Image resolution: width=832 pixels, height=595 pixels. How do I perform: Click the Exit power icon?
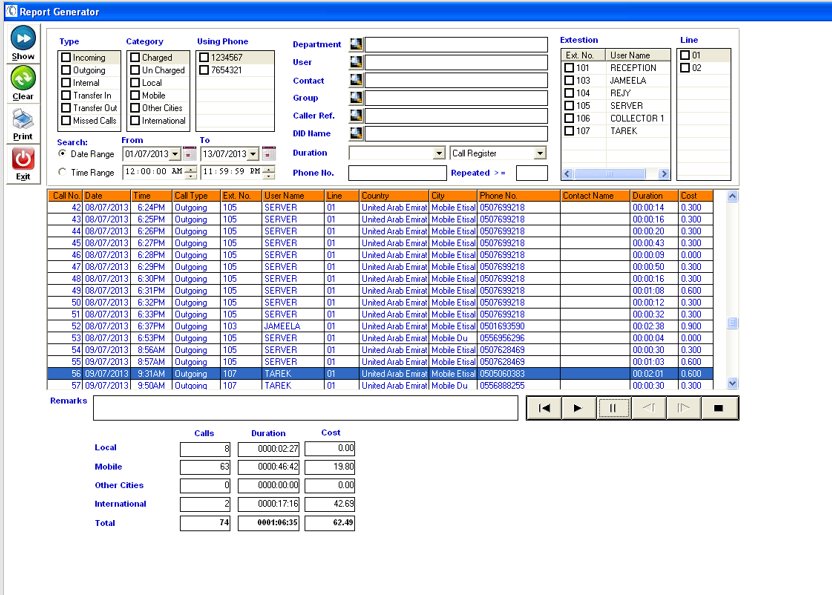(x=23, y=159)
